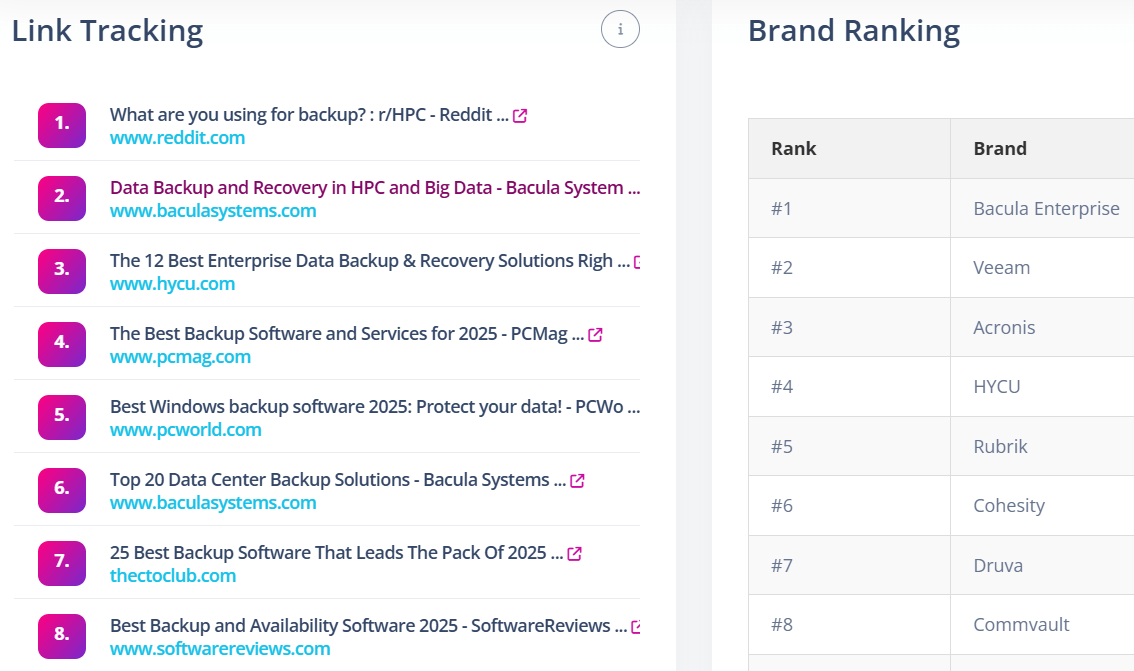Select the number 2 rank badge
1134x671 pixels.
point(62,198)
